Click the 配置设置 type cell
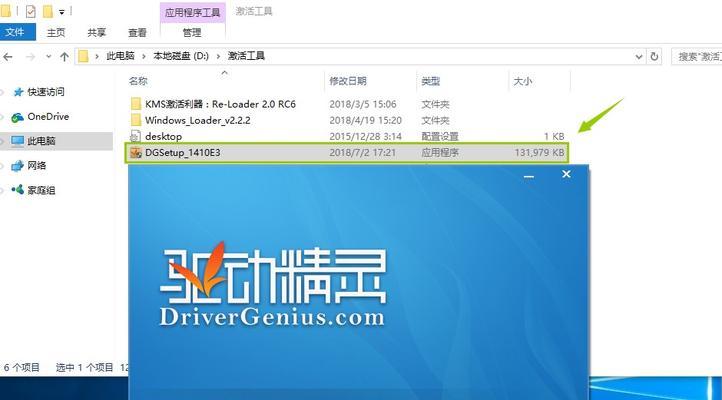Viewport: 722px width, 400px height. [x=440, y=136]
